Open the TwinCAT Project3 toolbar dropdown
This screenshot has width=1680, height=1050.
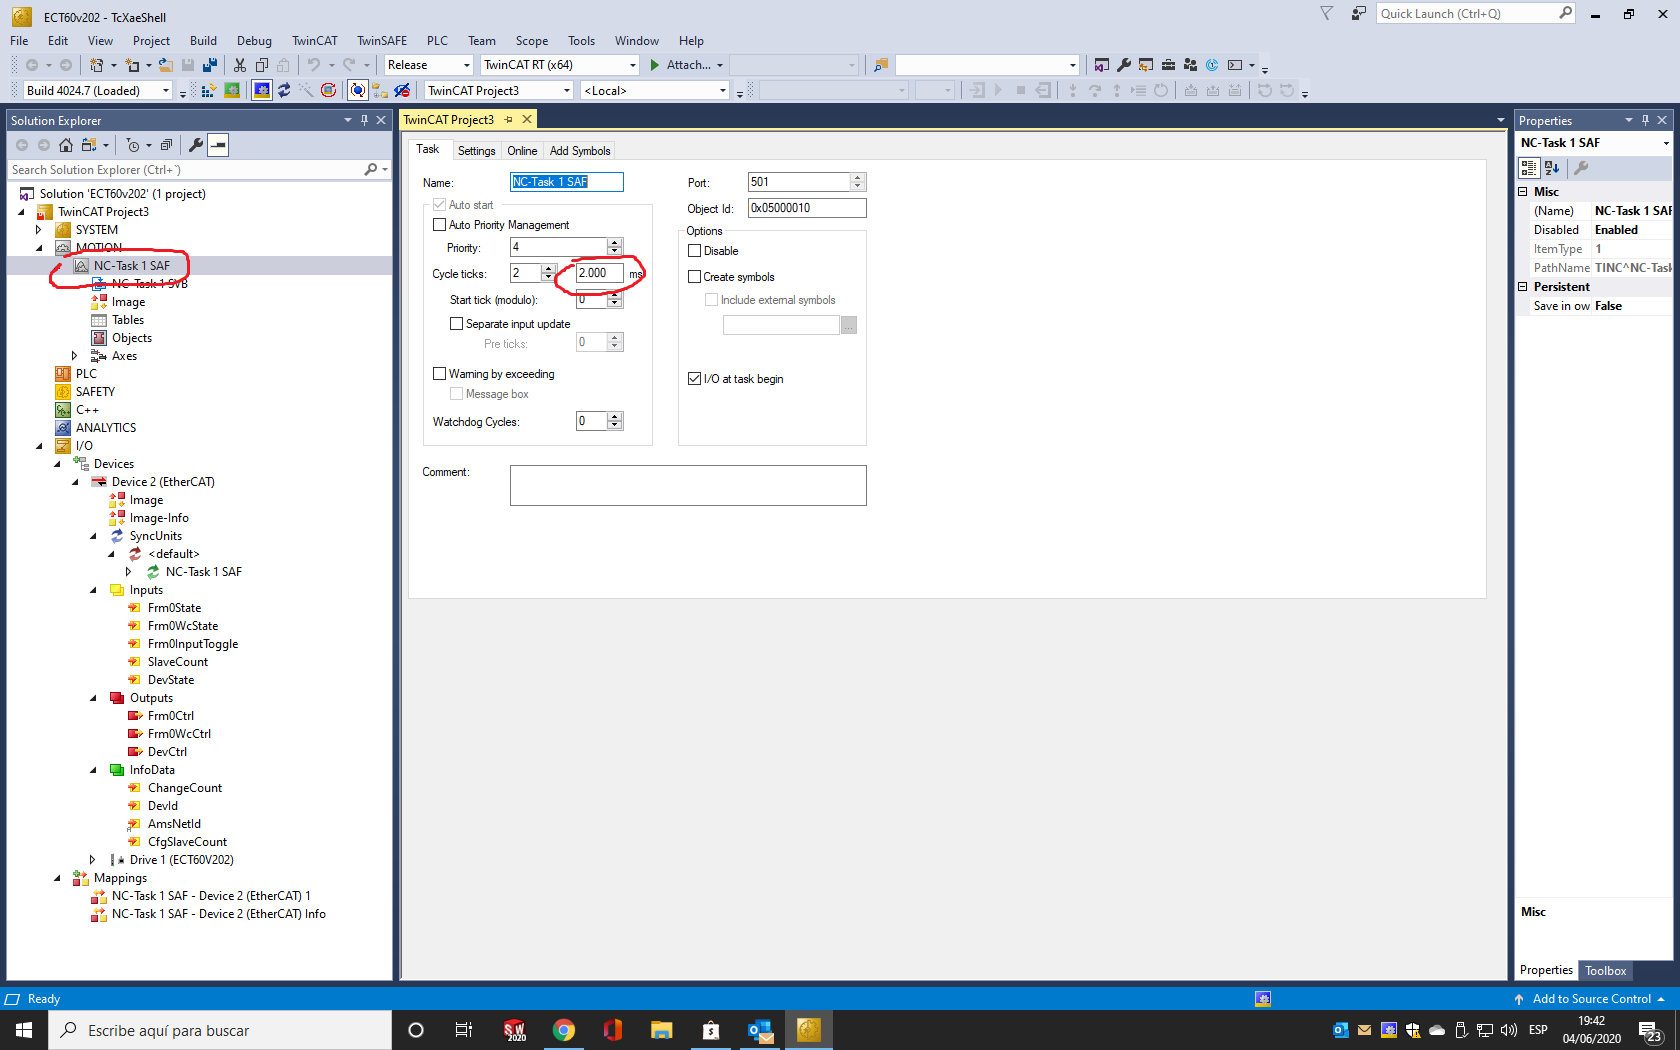566,90
